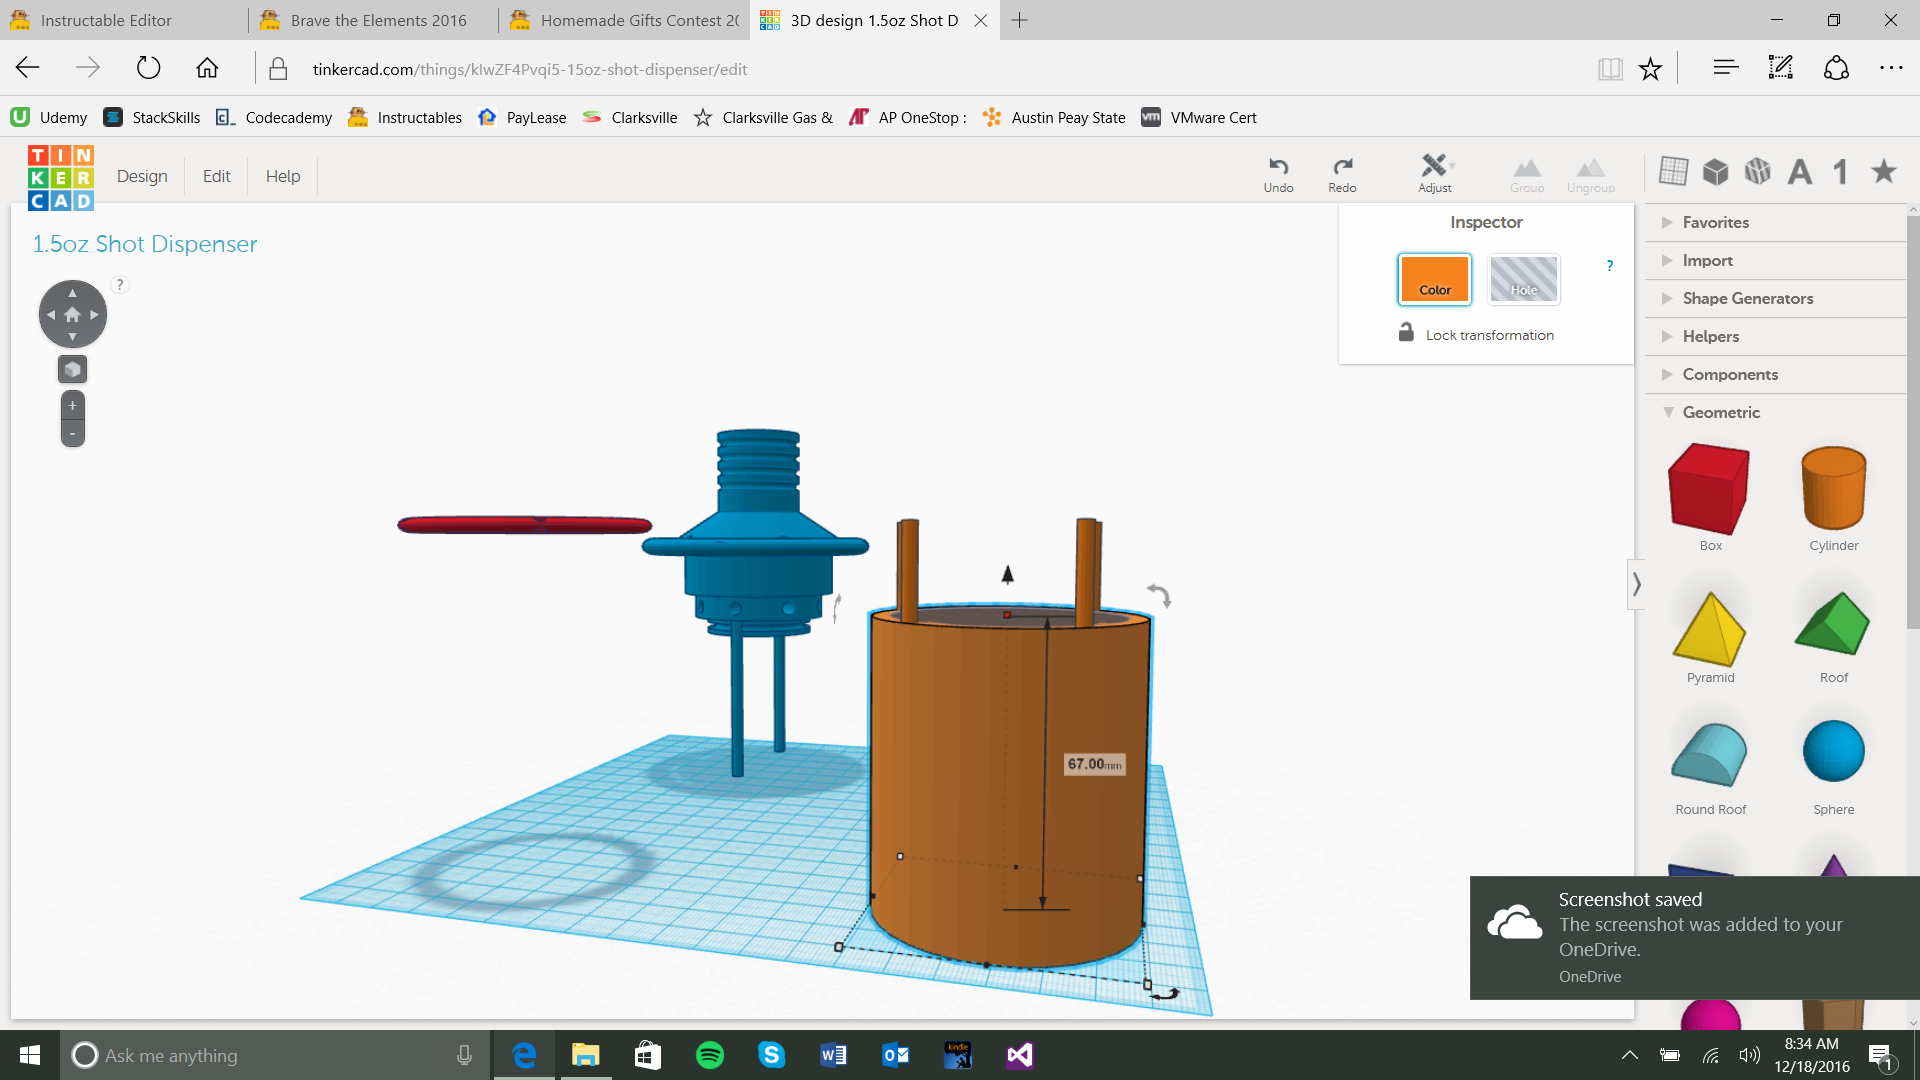Set the shape to Hole mode
The width and height of the screenshot is (1920, 1080).
click(x=1523, y=279)
